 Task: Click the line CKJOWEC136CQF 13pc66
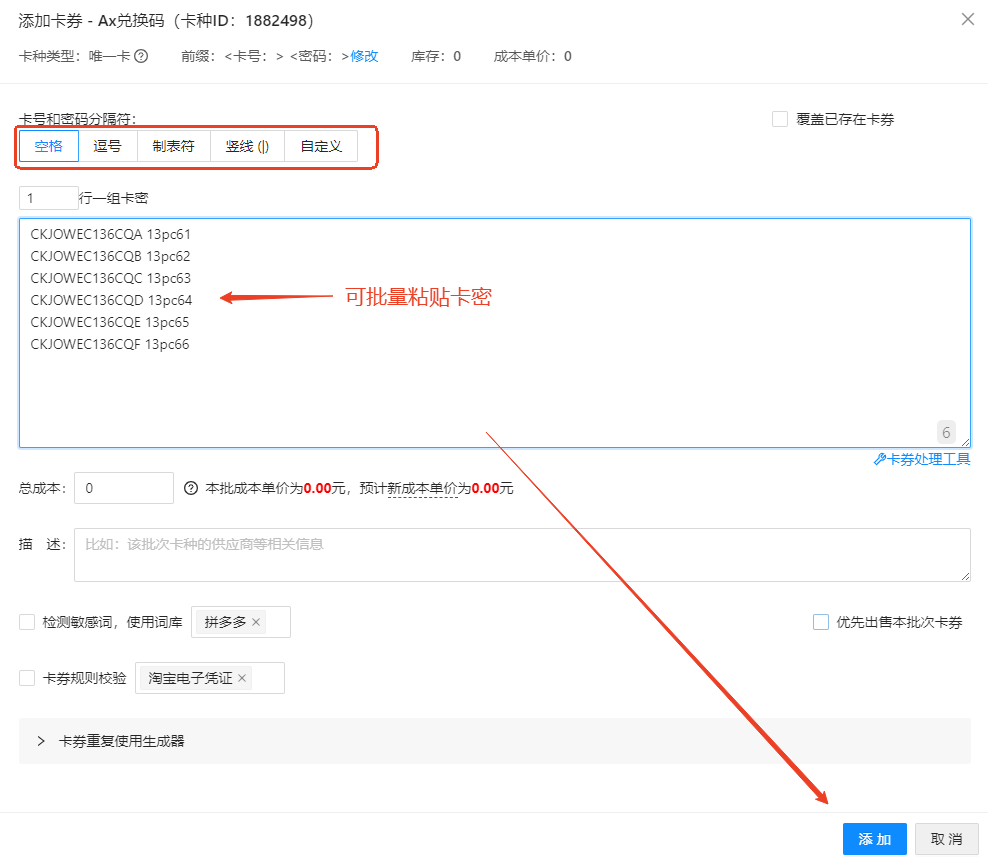(x=110, y=344)
